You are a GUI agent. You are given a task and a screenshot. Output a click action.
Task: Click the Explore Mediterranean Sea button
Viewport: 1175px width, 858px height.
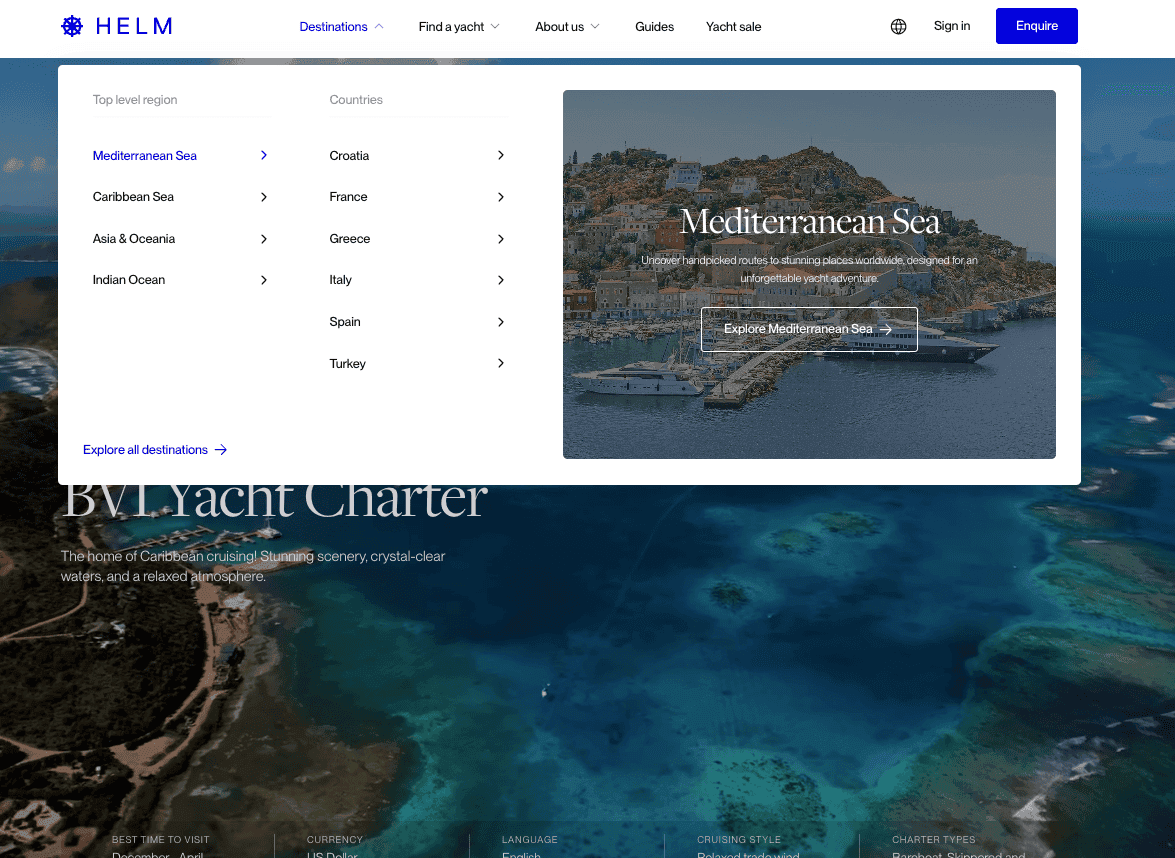tap(808, 329)
